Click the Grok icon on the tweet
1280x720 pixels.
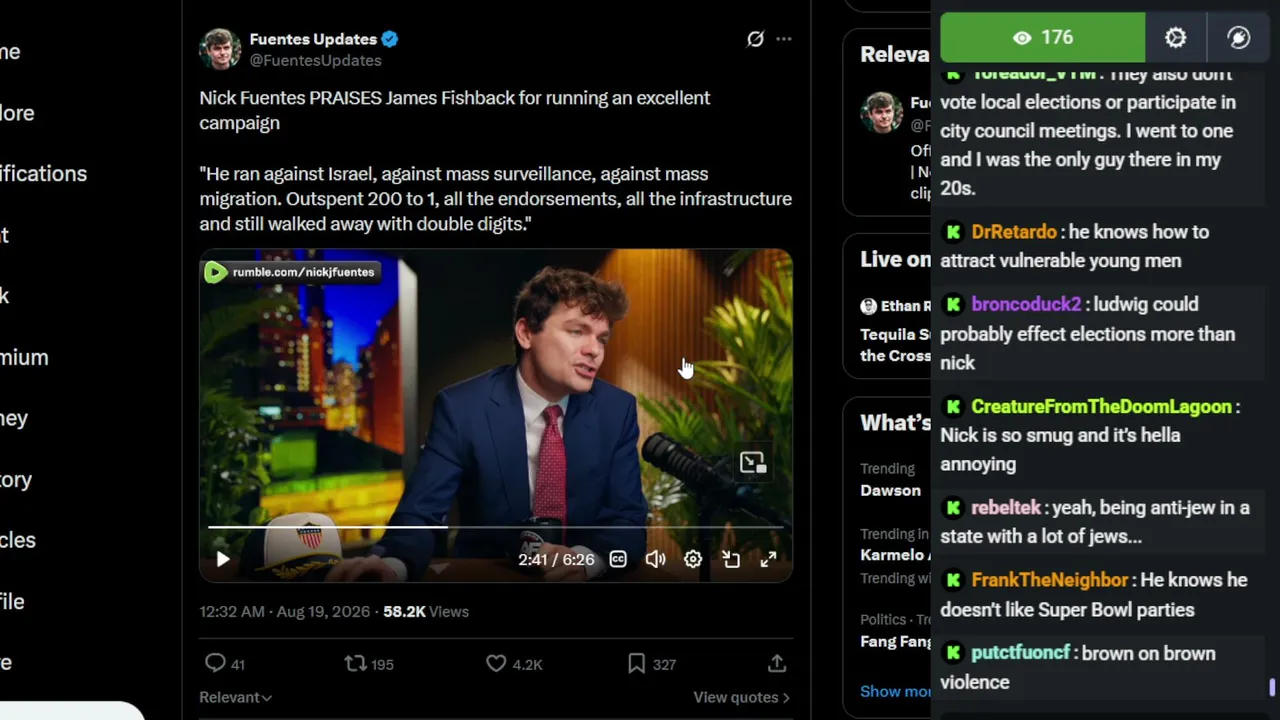click(755, 39)
